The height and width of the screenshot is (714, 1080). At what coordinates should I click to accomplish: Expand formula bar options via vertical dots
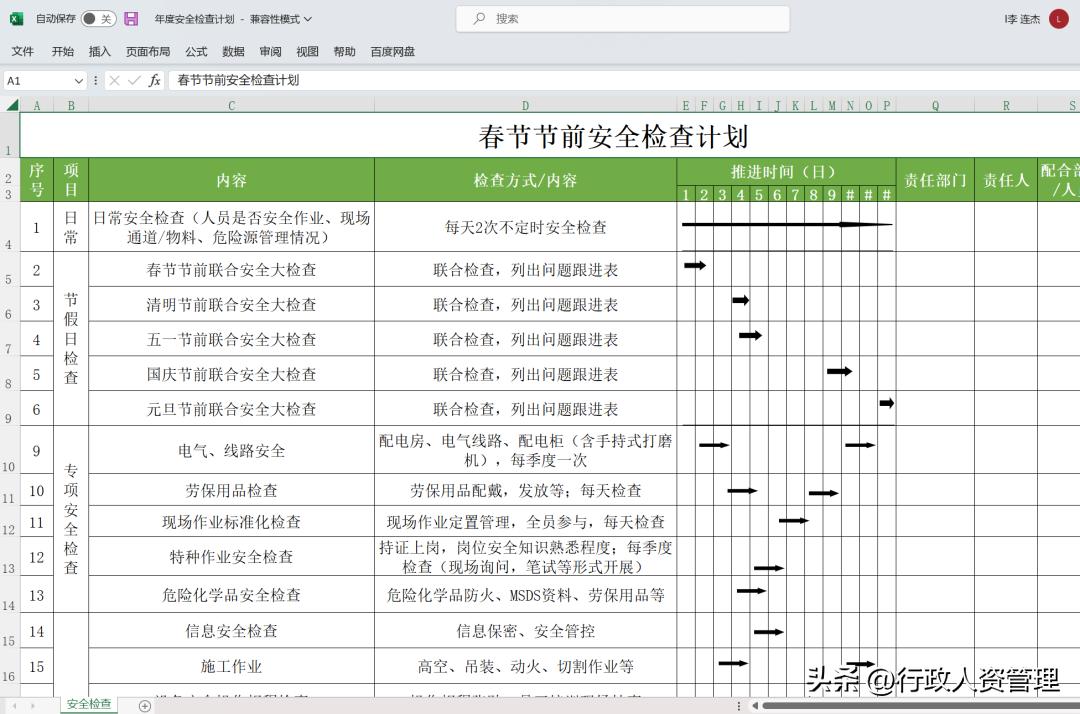(95, 80)
